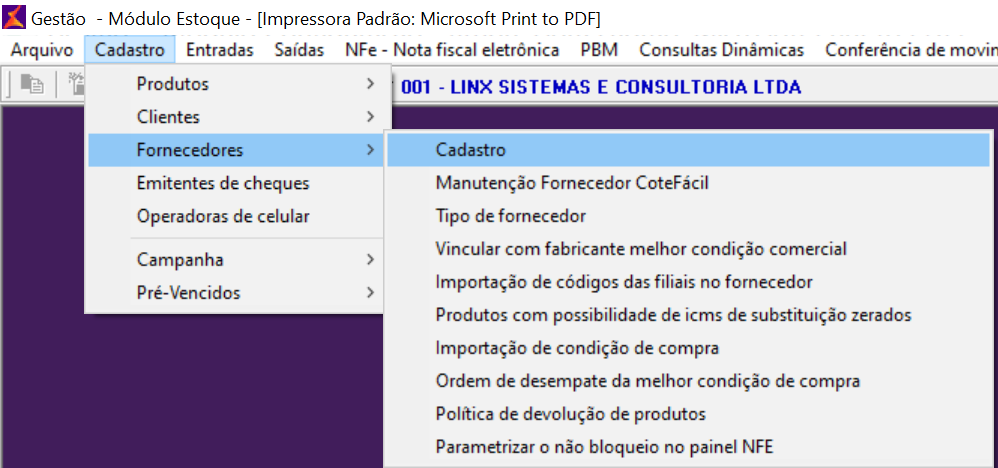The image size is (998, 468).
Task: Click the Gestão application logo icon
Action: tap(15, 19)
